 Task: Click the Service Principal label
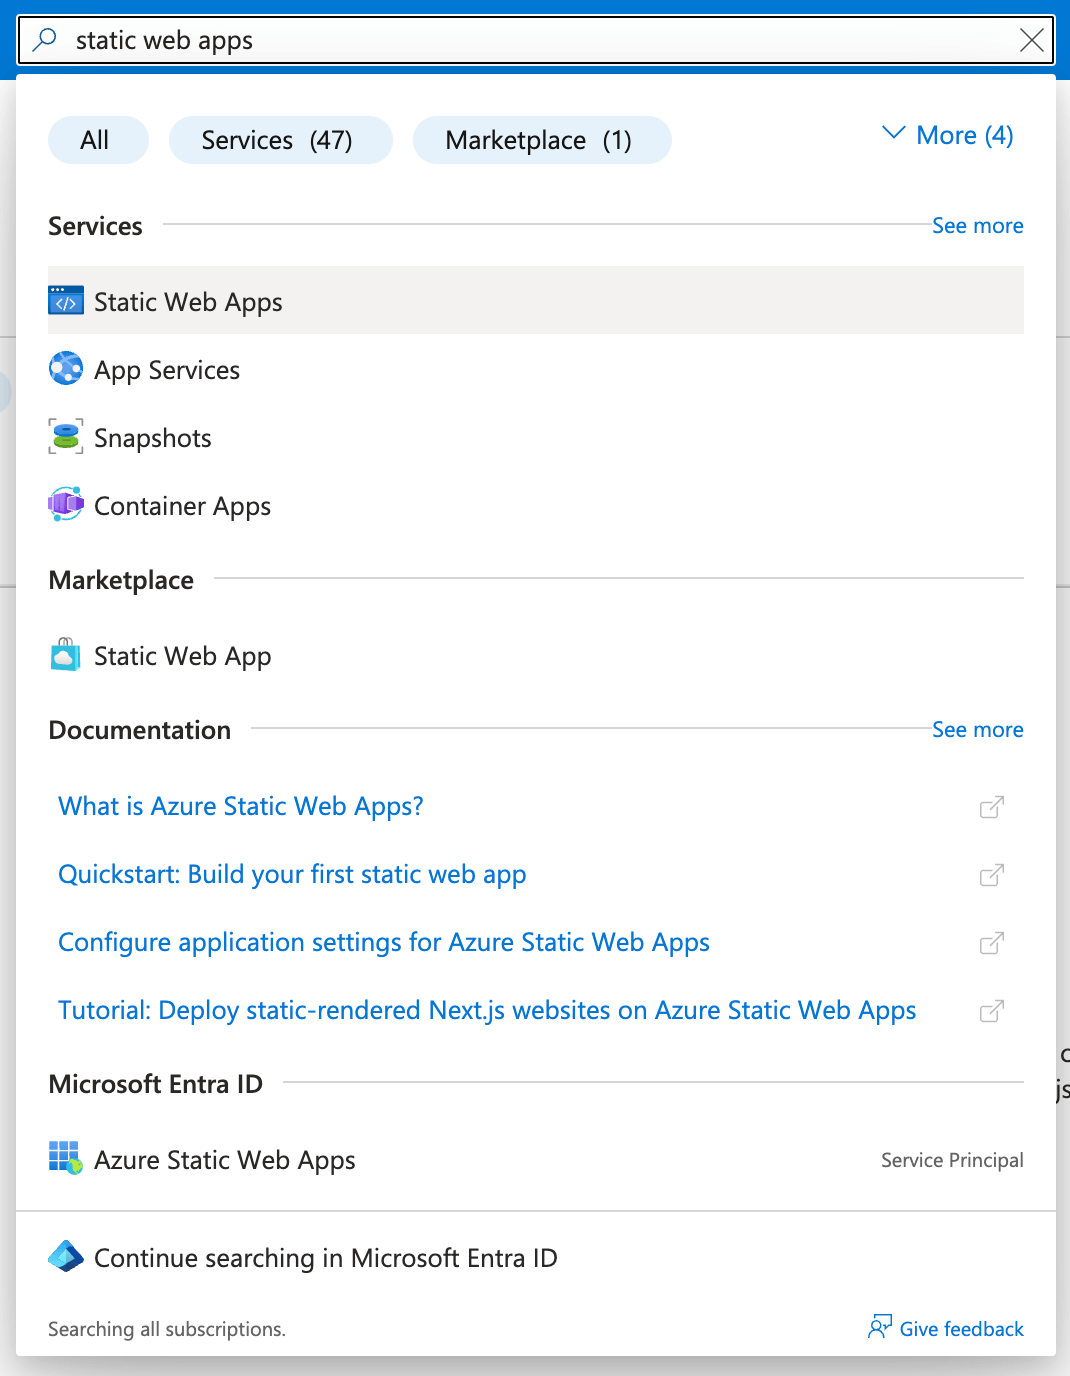pos(952,1160)
